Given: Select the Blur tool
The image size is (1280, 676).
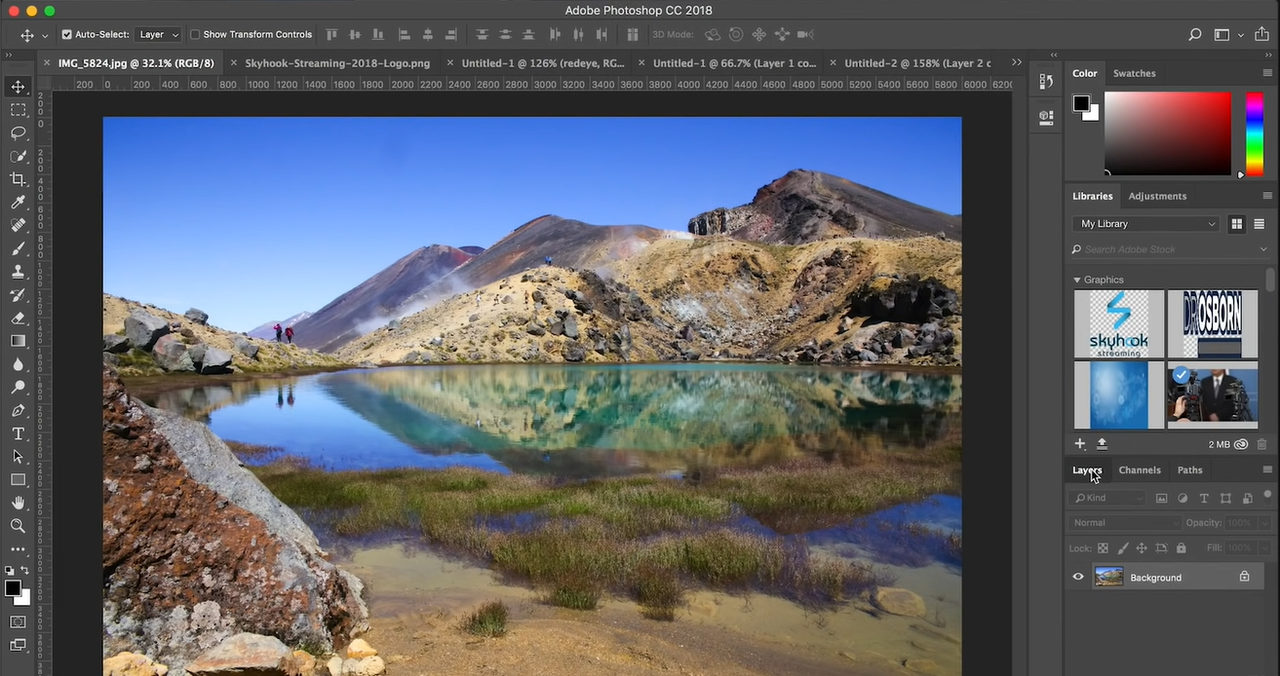Looking at the screenshot, I should (x=18, y=364).
